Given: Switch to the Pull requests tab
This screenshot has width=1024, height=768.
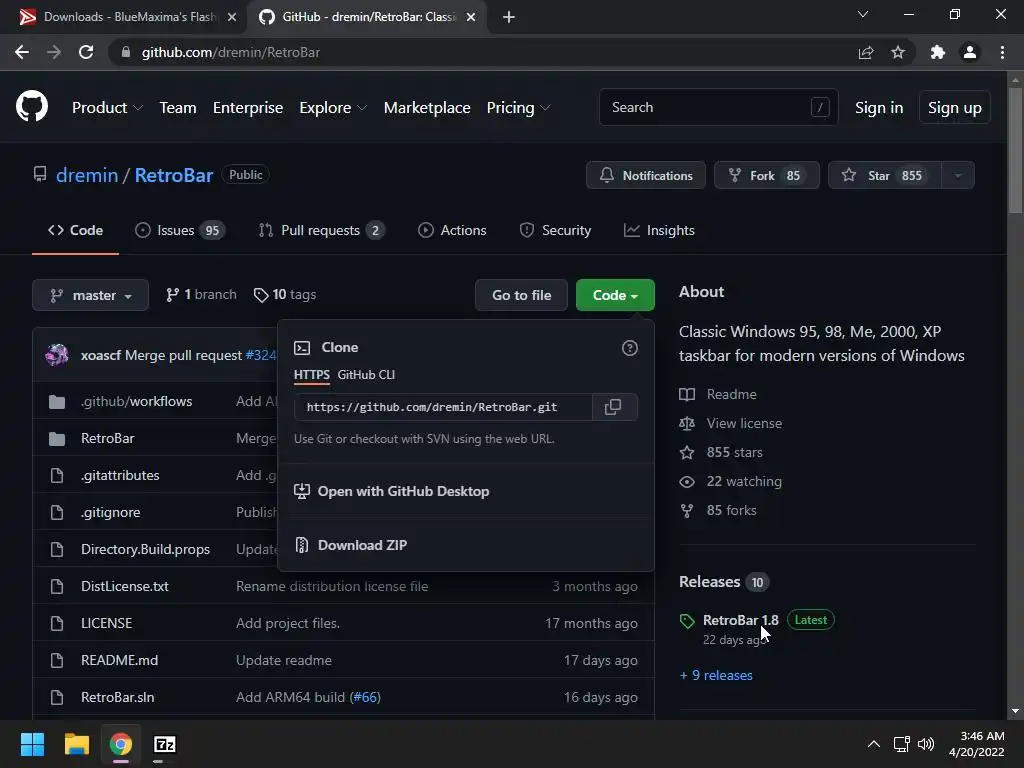Looking at the screenshot, I should pyautogui.click(x=321, y=230).
